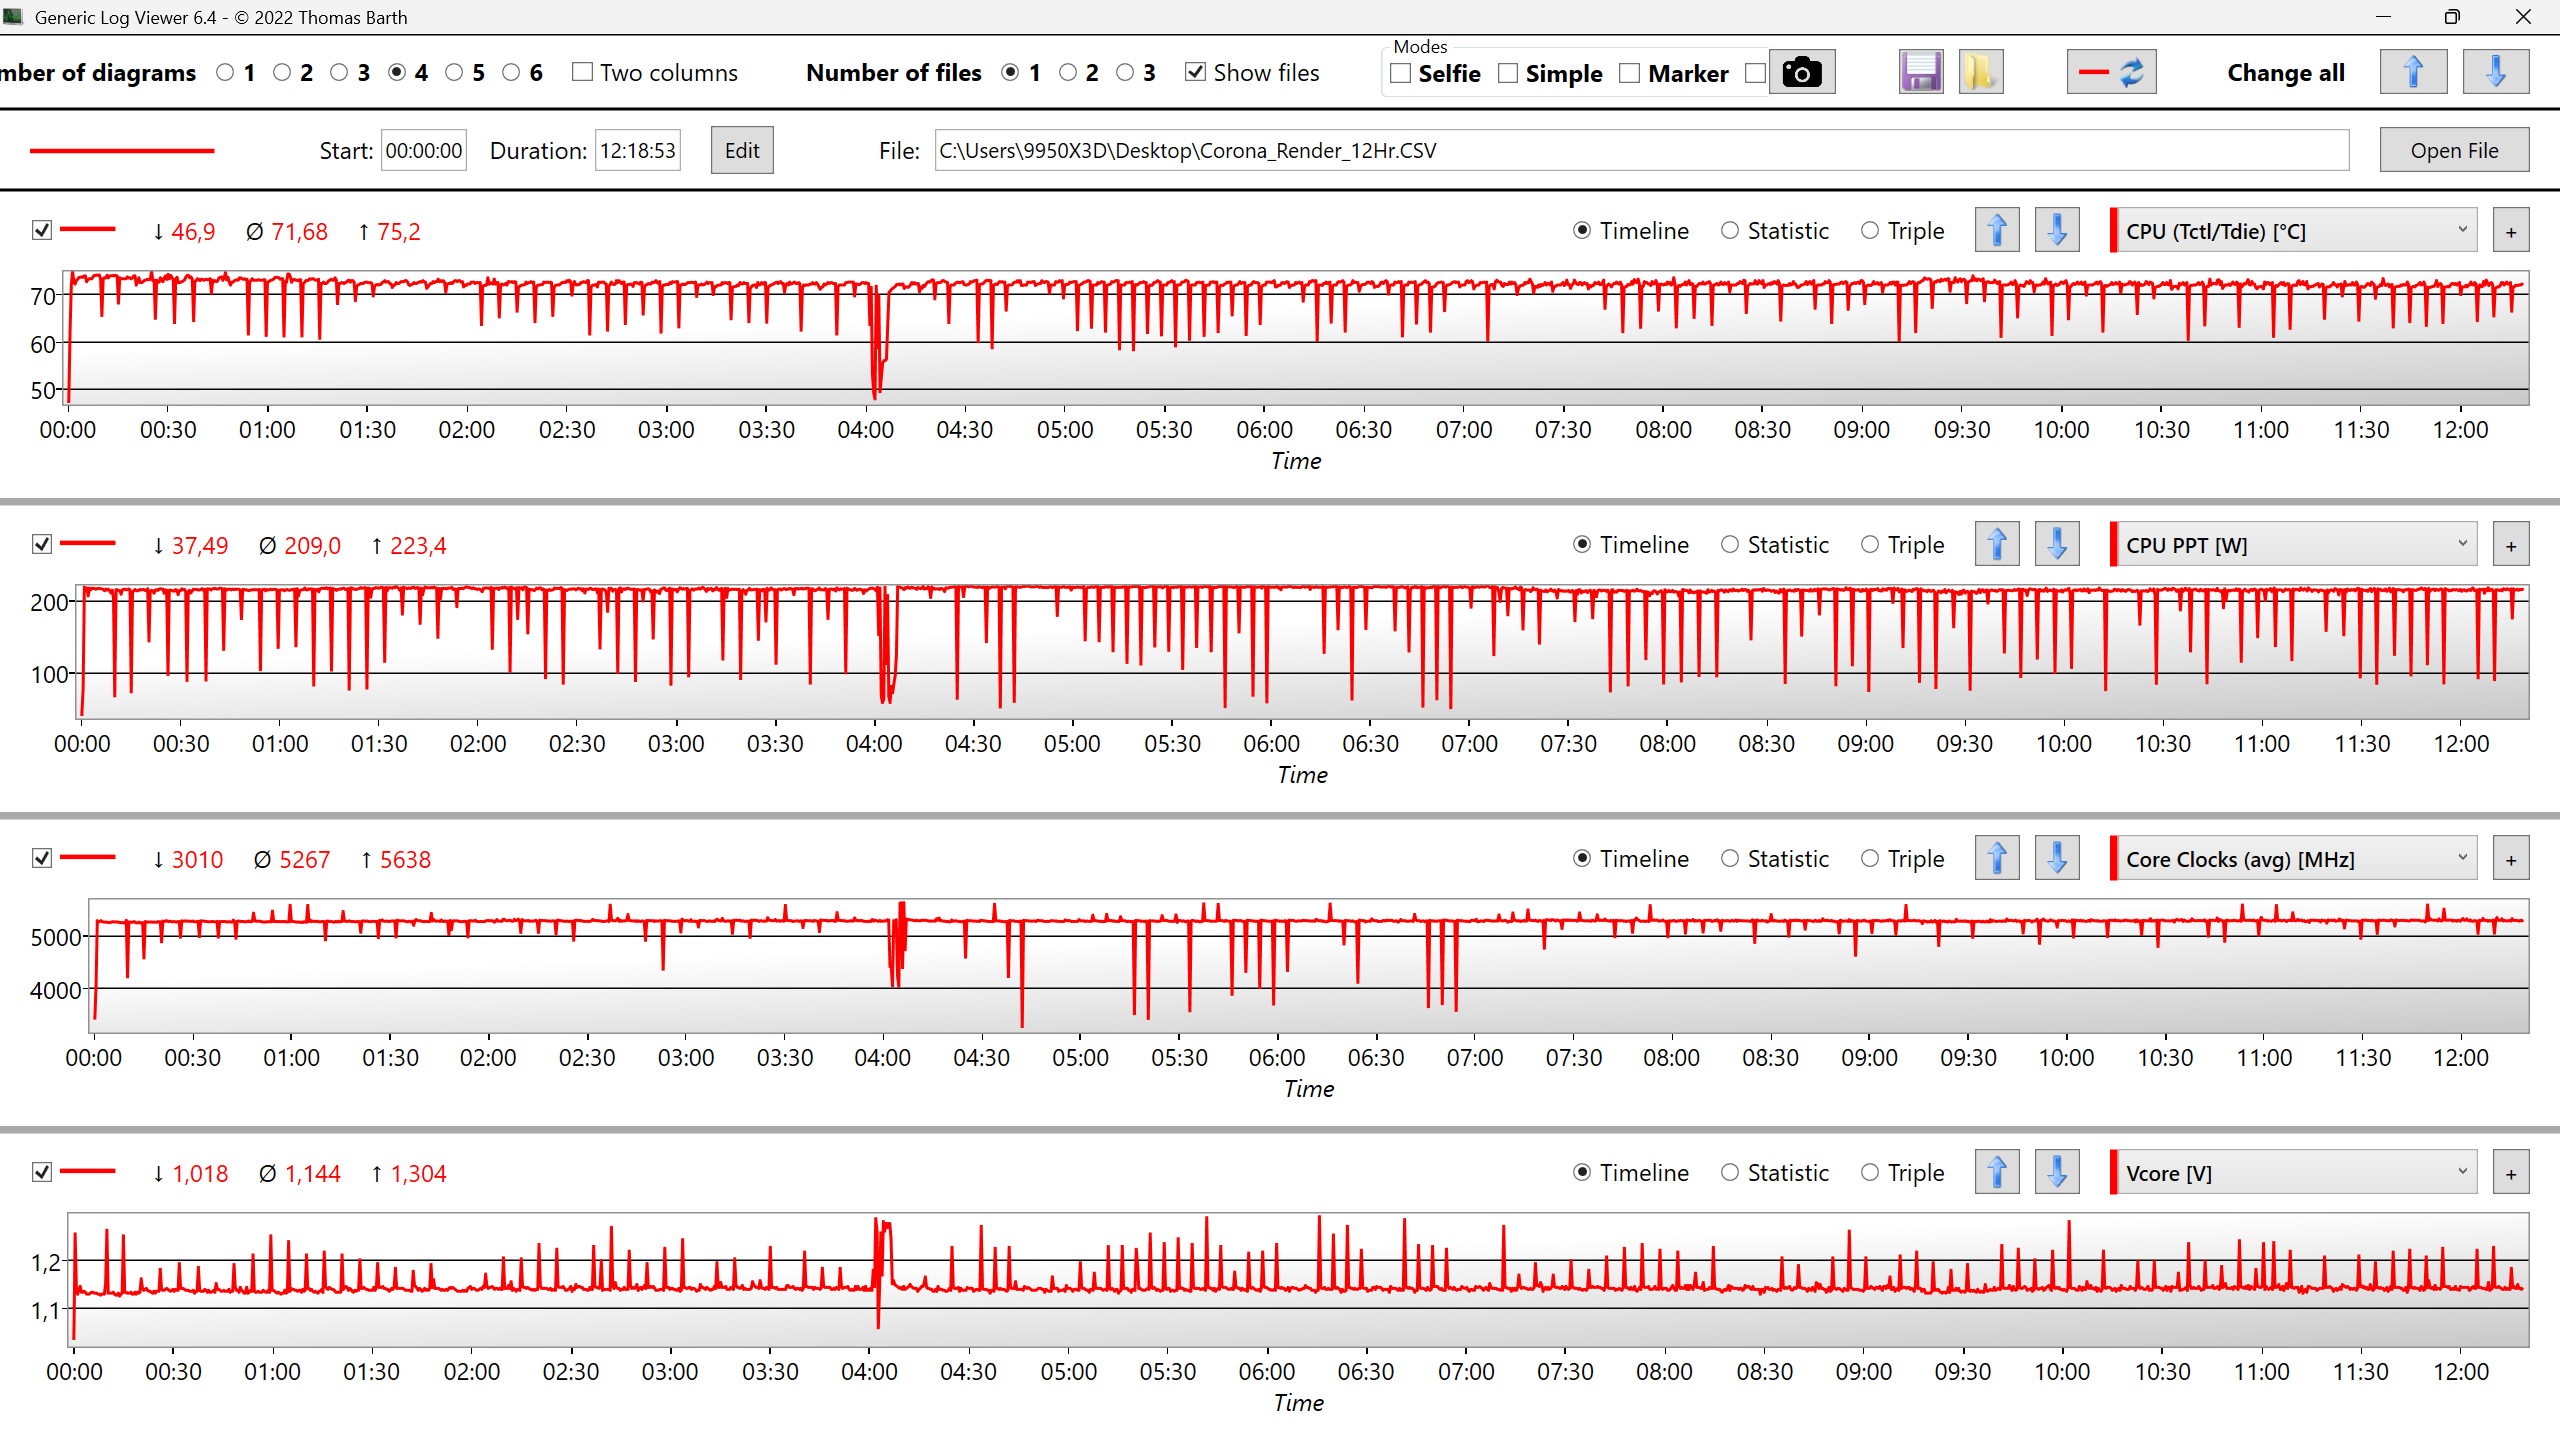Screen dimensions: 2560x1440
Task: Select 3 diagrams radio button
Action: point(340,72)
